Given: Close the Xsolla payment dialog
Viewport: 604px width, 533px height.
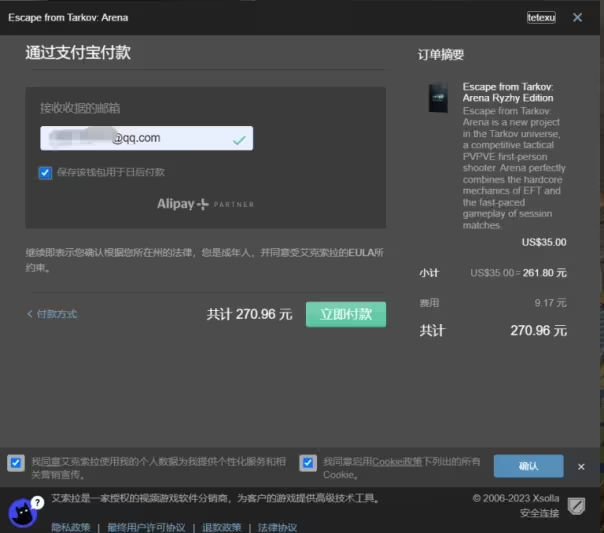Looking at the screenshot, I should tap(577, 17).
